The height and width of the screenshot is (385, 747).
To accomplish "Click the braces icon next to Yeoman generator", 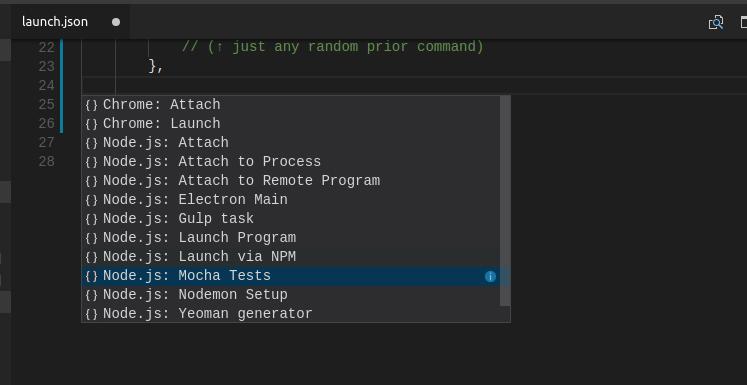I will [91, 314].
